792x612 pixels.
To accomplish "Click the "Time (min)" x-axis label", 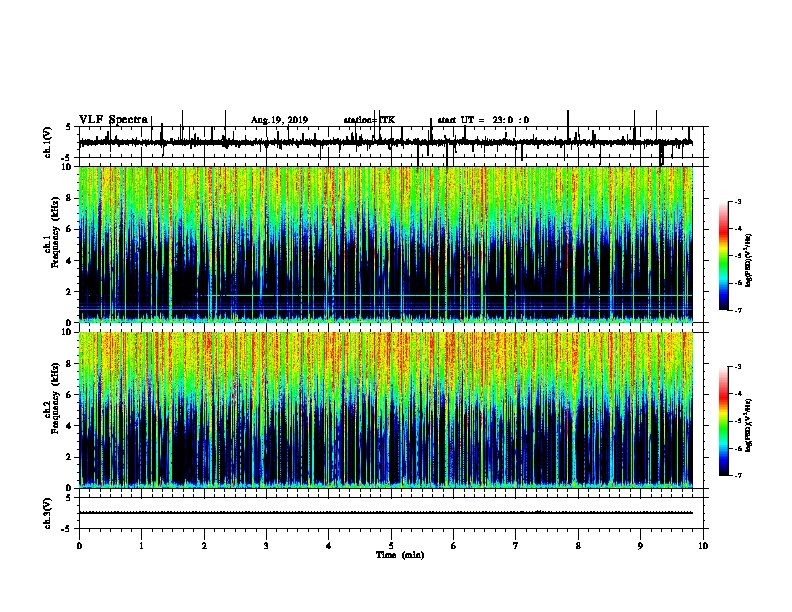I will (400, 555).
